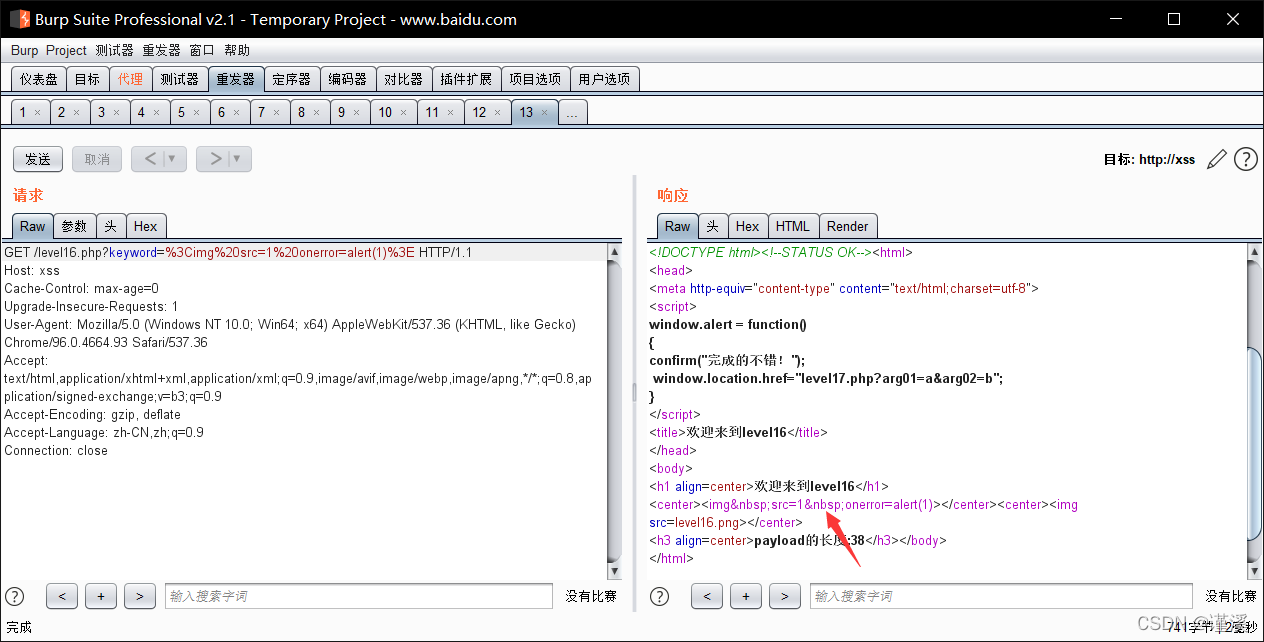Switch to 项目选项 tab
1264x642 pixels.
(x=535, y=79)
